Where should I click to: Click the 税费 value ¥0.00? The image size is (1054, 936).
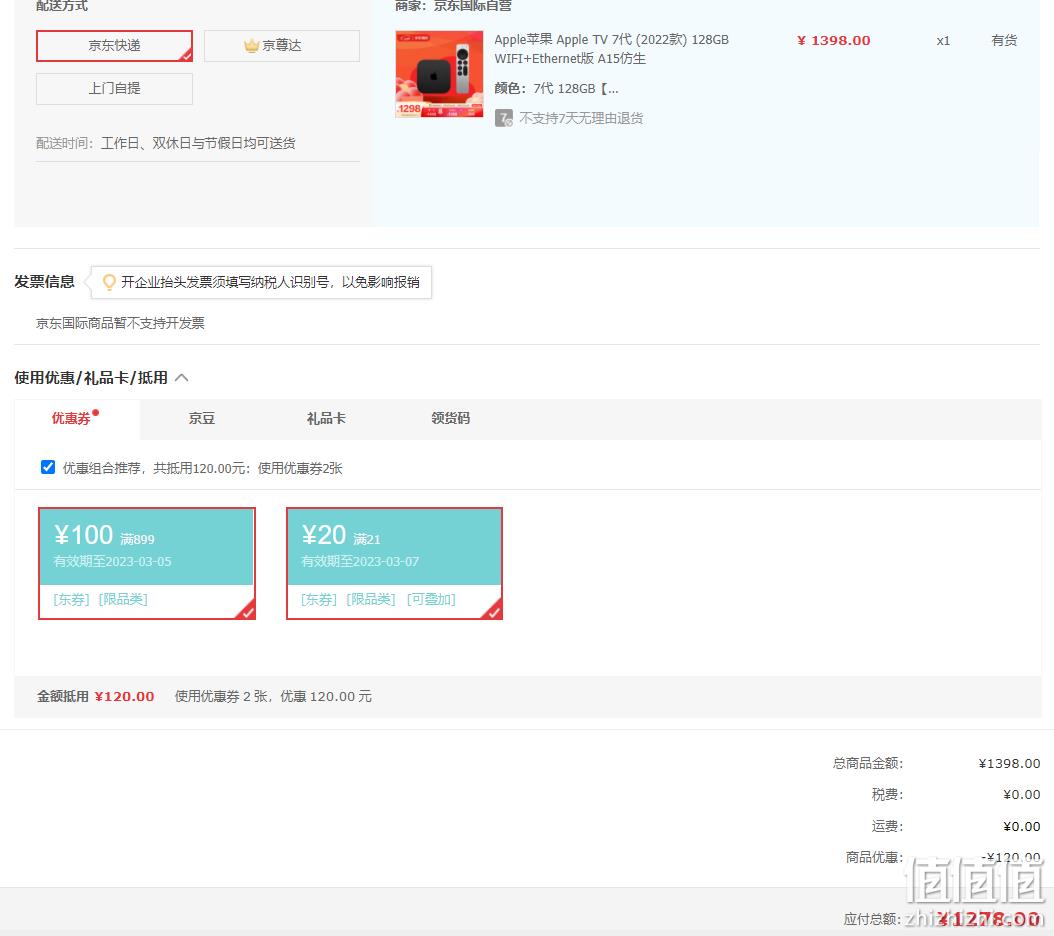click(1022, 795)
